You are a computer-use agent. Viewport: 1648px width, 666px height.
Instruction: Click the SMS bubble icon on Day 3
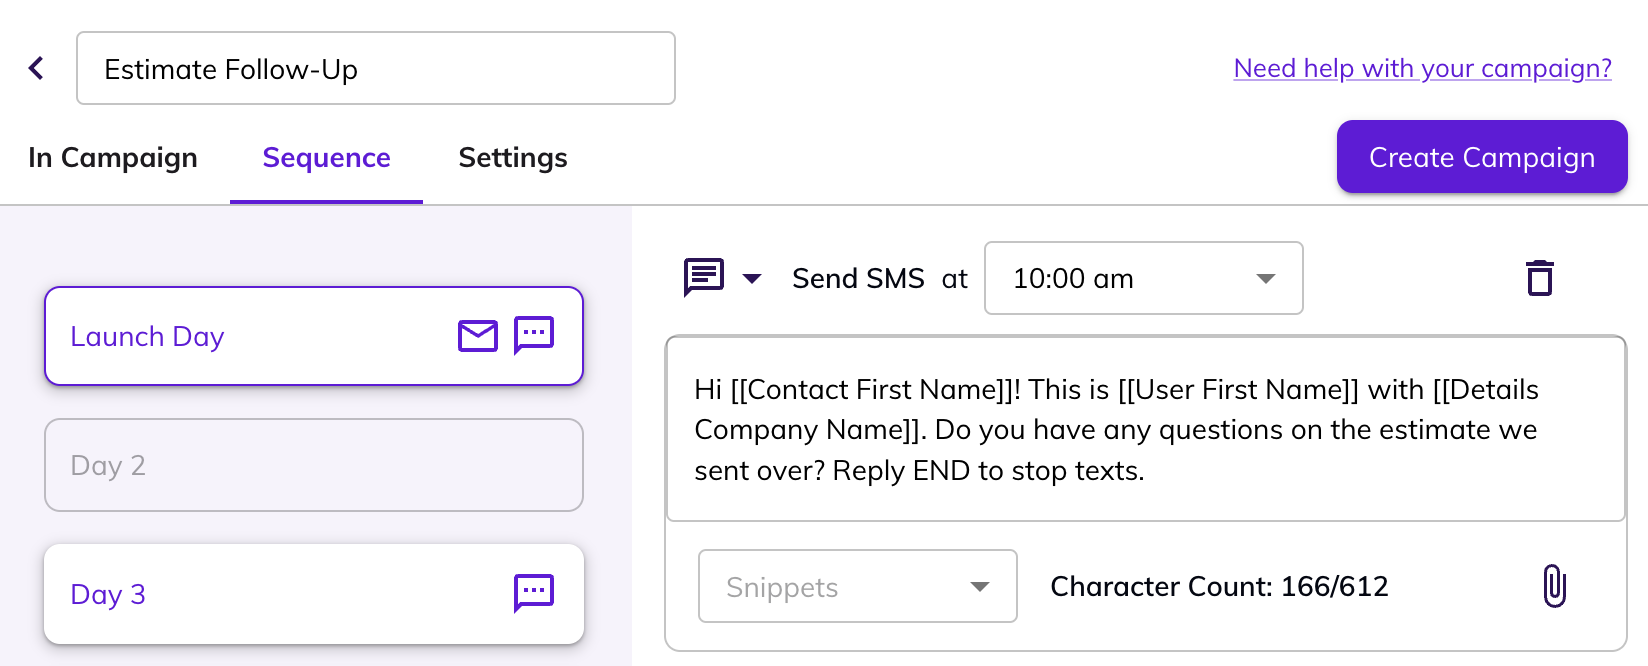tap(534, 593)
